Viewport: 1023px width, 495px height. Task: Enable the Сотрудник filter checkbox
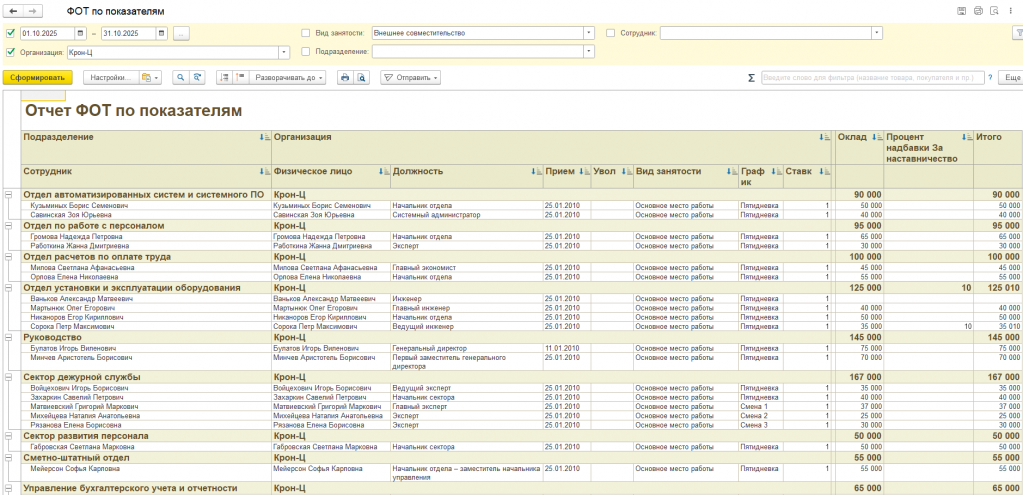(x=611, y=33)
